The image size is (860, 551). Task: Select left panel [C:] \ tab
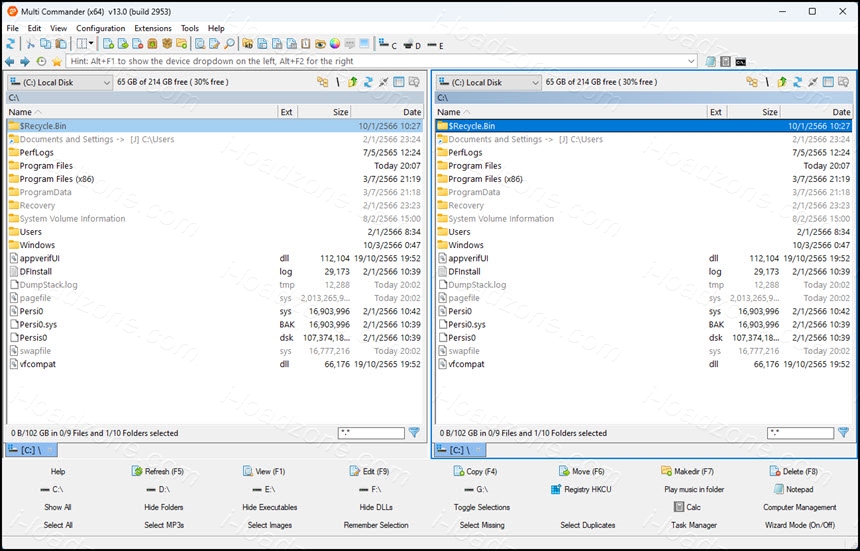point(31,450)
